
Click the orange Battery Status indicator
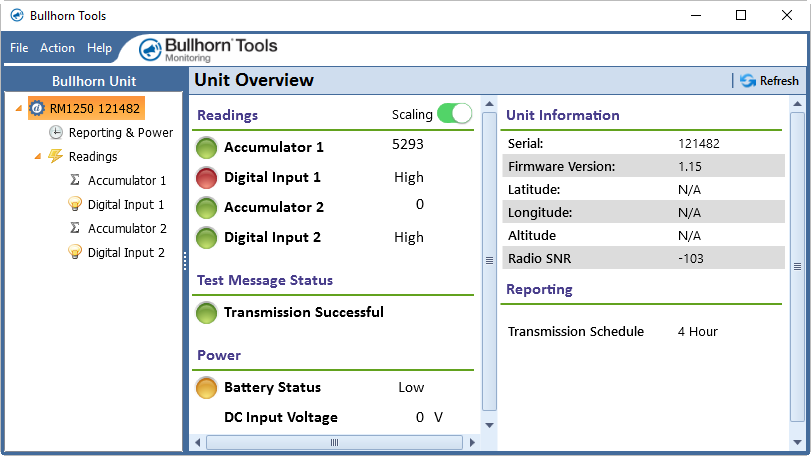pos(206,388)
